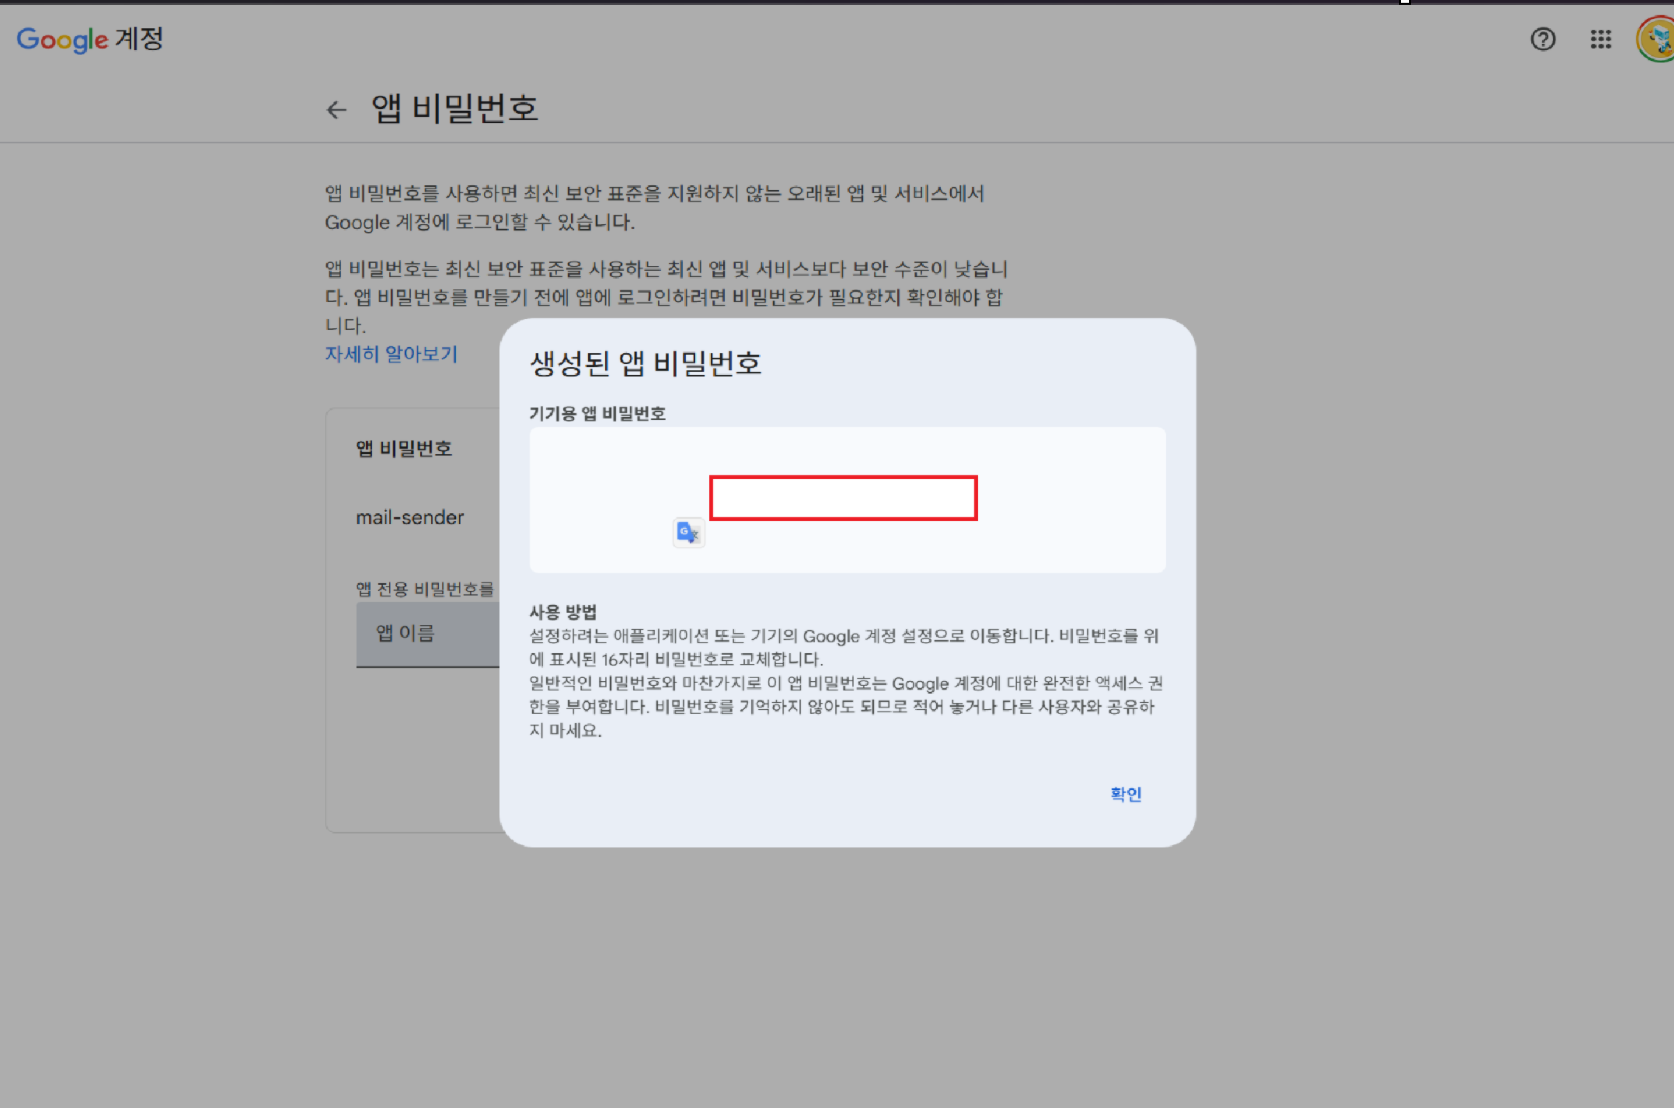Image resolution: width=1674 pixels, height=1108 pixels.
Task: Click the Google 계정 logo
Action: pyautogui.click(x=90, y=39)
